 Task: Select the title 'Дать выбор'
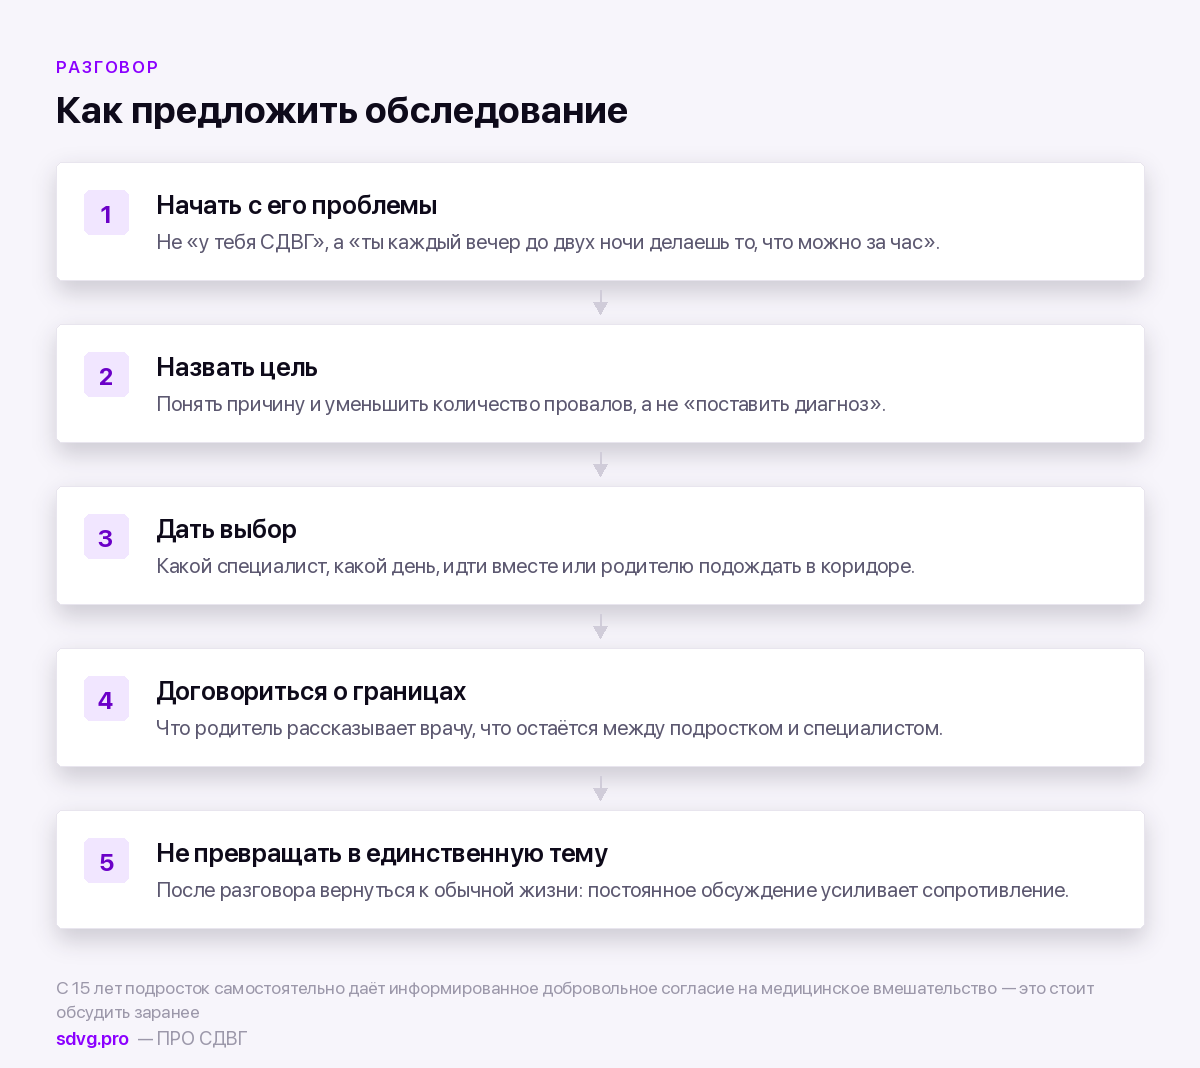pos(227,529)
